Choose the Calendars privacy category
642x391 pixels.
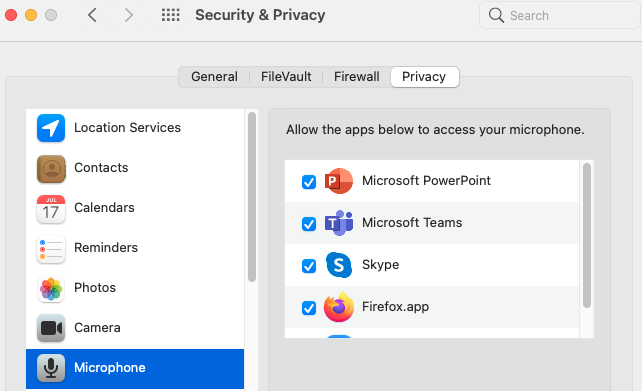[135, 208]
